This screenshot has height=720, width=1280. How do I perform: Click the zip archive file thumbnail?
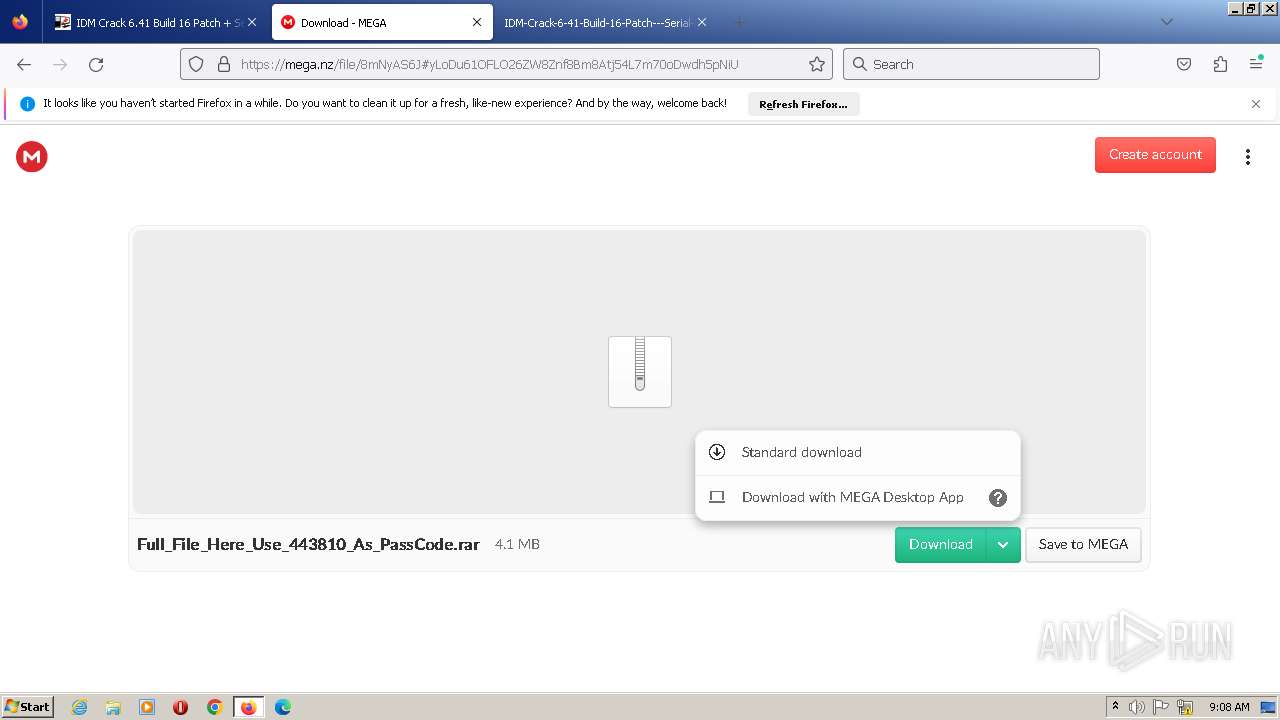pos(640,372)
